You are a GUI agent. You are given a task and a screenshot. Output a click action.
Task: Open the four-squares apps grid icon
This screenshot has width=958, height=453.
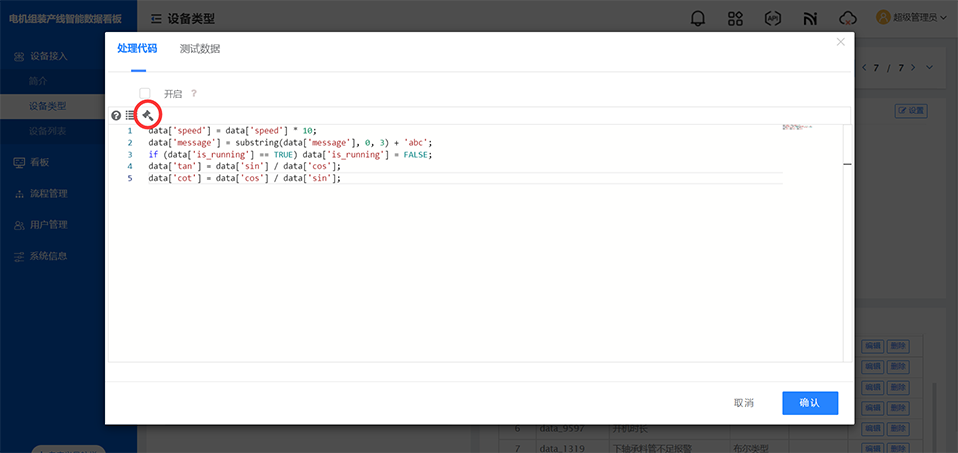(x=735, y=18)
